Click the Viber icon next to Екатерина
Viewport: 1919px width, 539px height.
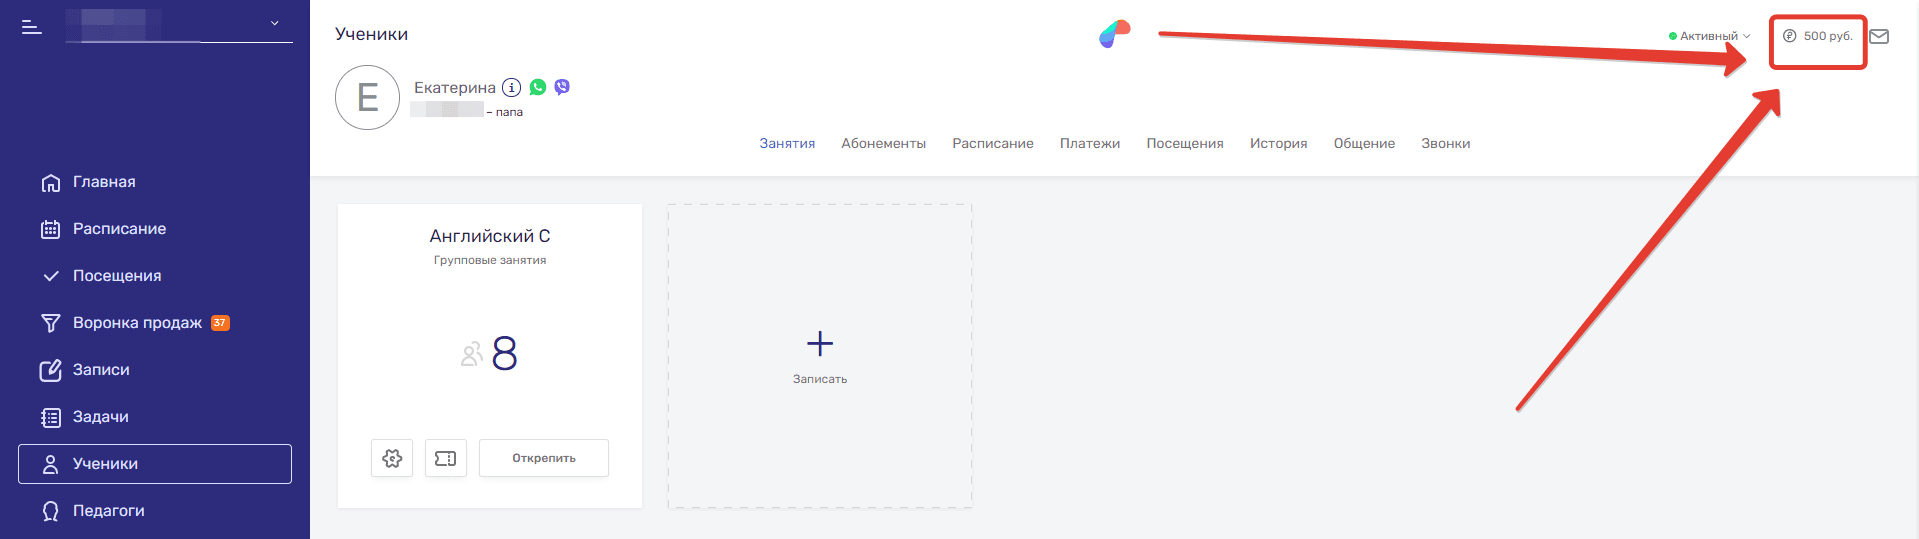(x=562, y=87)
